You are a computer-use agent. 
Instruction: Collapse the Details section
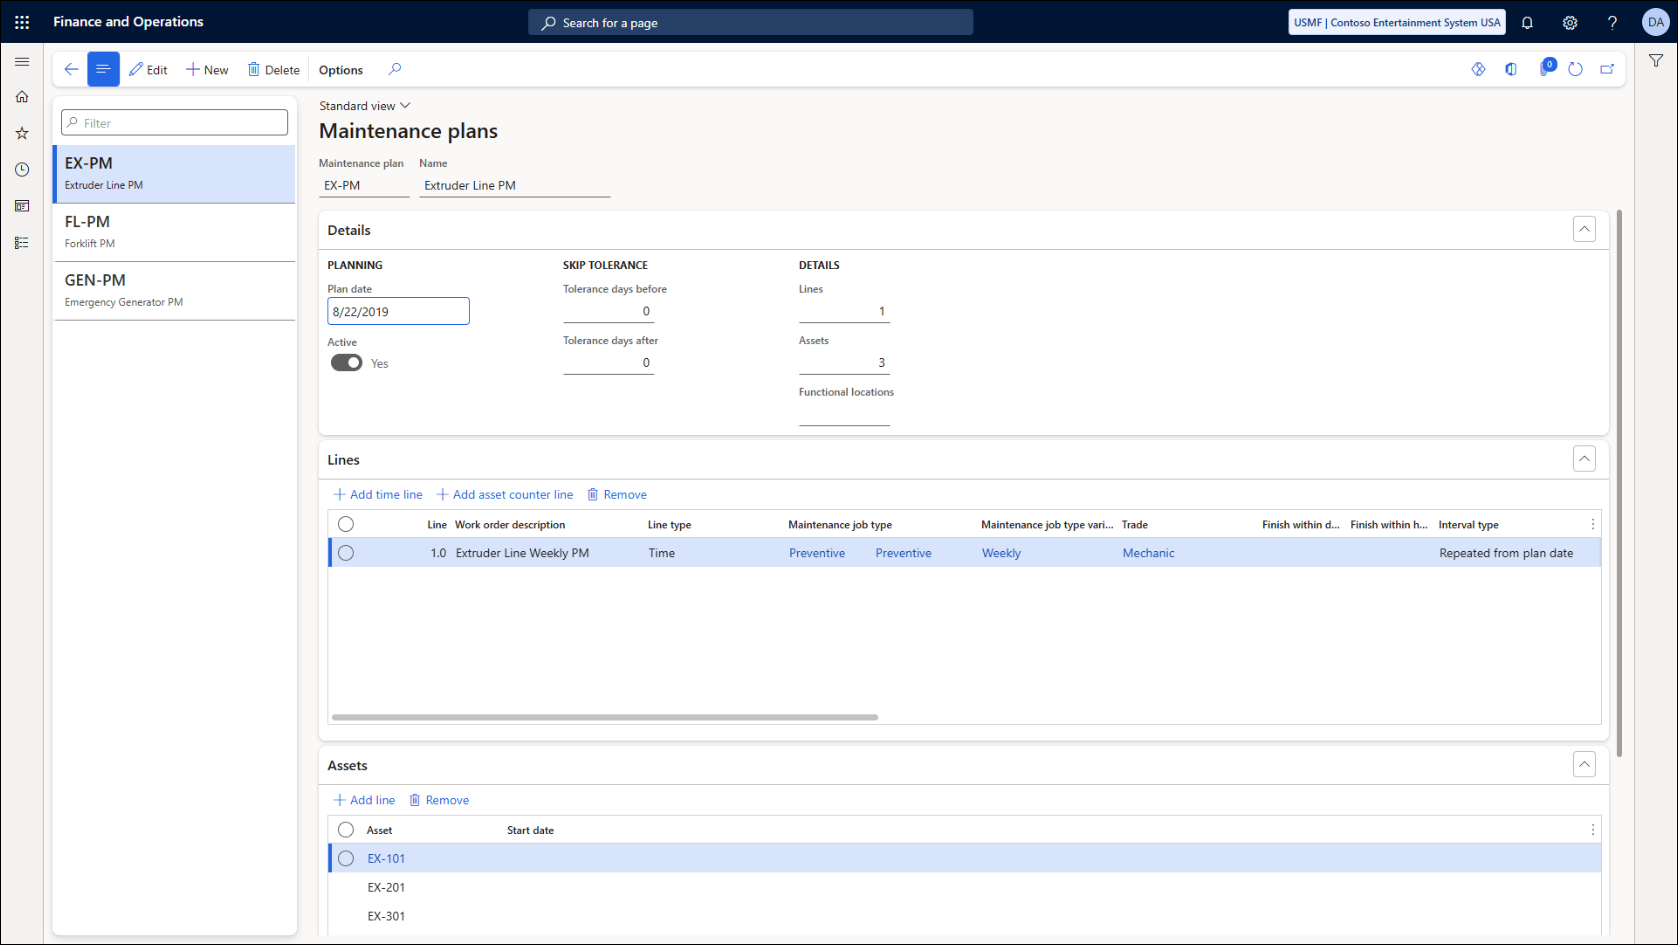click(x=1584, y=230)
